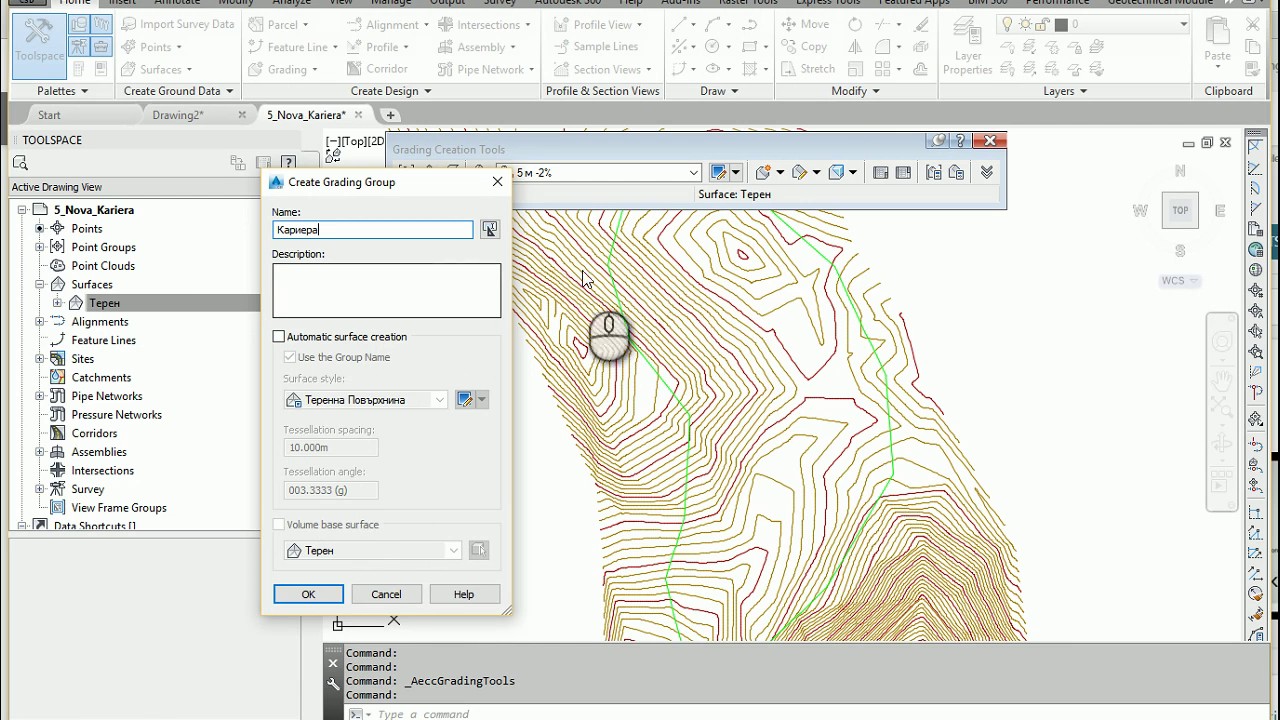Expand the Grading Creation Tools chevron
Screen dimensions: 1280x720
[x=987, y=172]
